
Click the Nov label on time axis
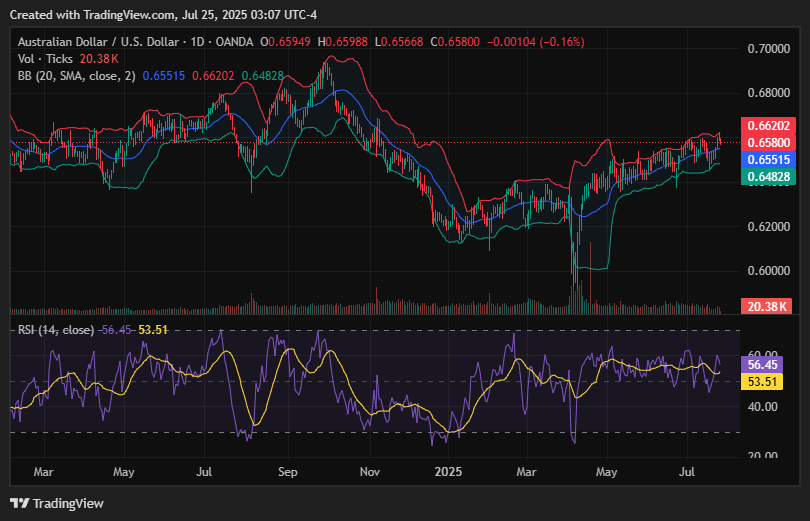click(370, 472)
